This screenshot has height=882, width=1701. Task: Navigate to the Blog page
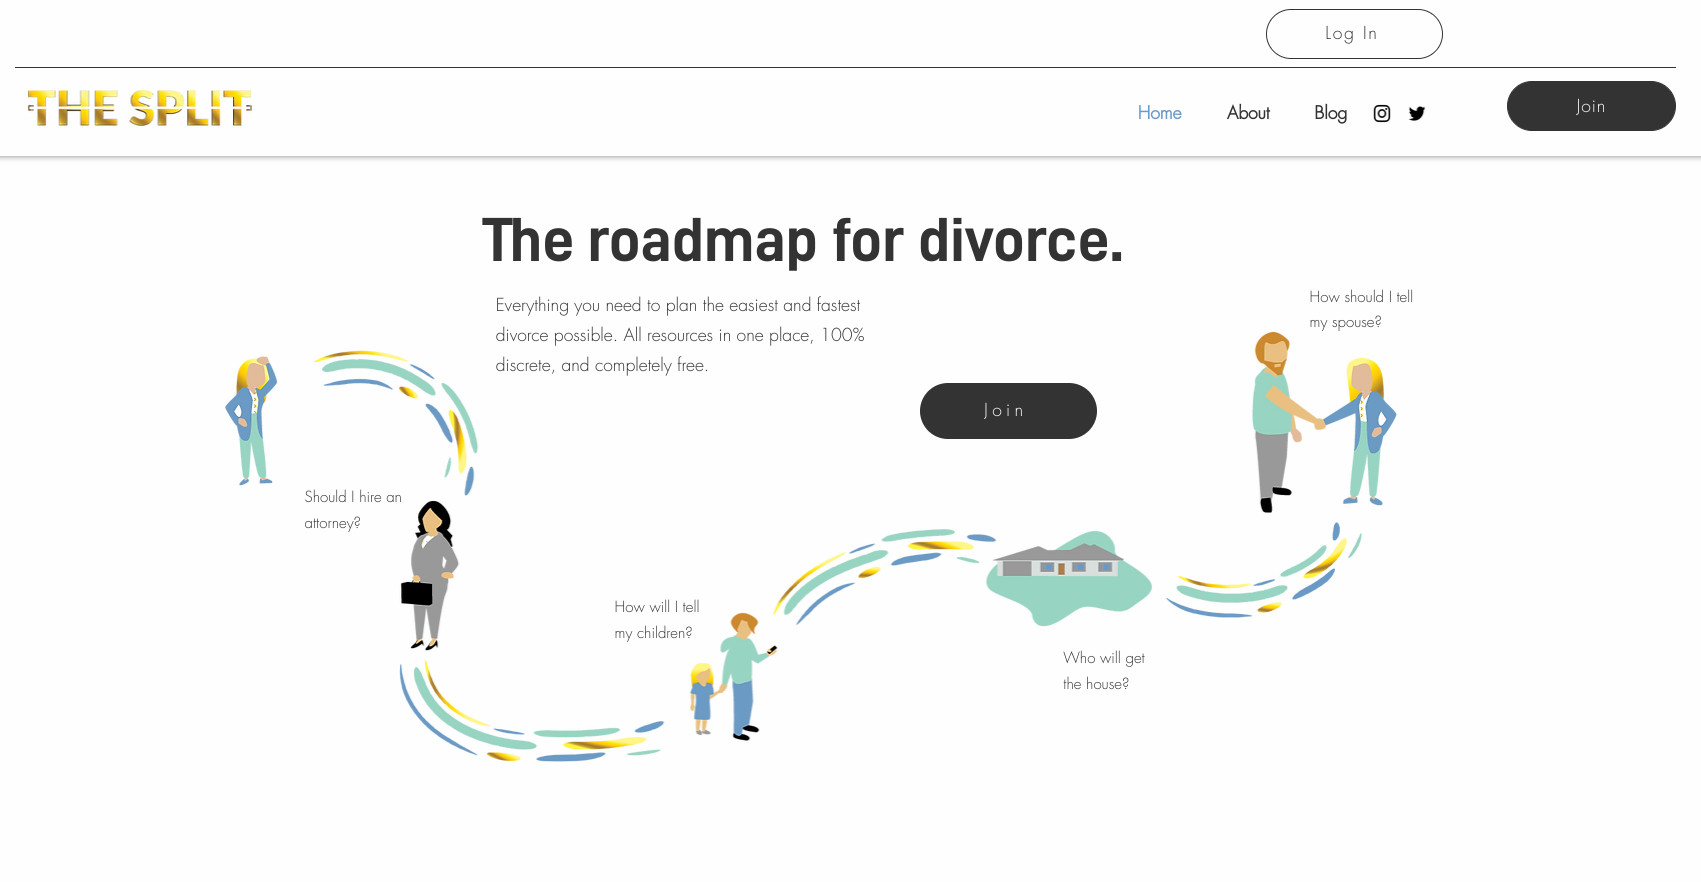(x=1329, y=113)
